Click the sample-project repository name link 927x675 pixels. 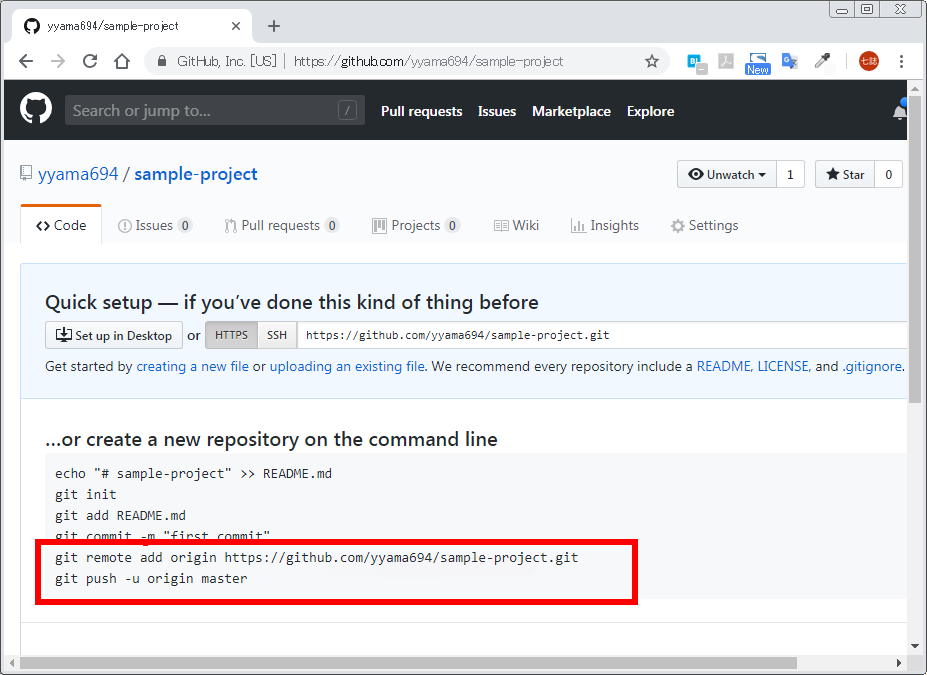point(196,174)
